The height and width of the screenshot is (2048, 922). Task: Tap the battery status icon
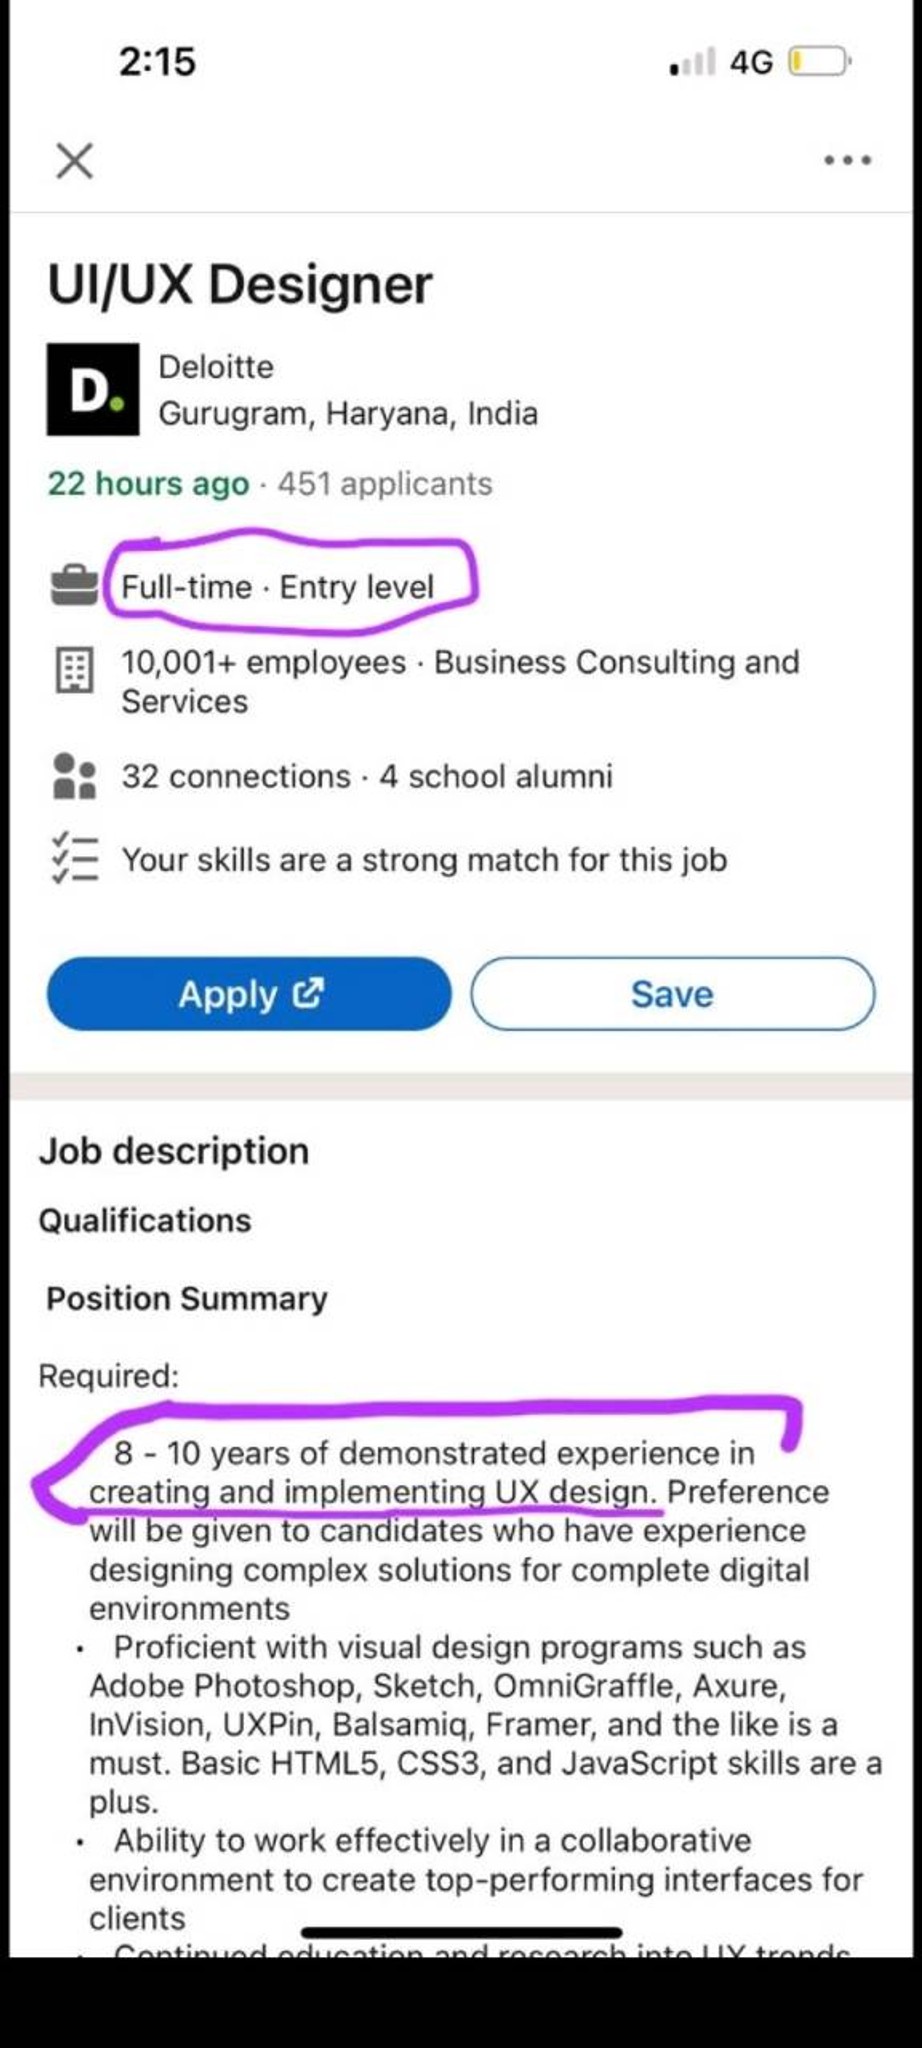click(x=819, y=62)
